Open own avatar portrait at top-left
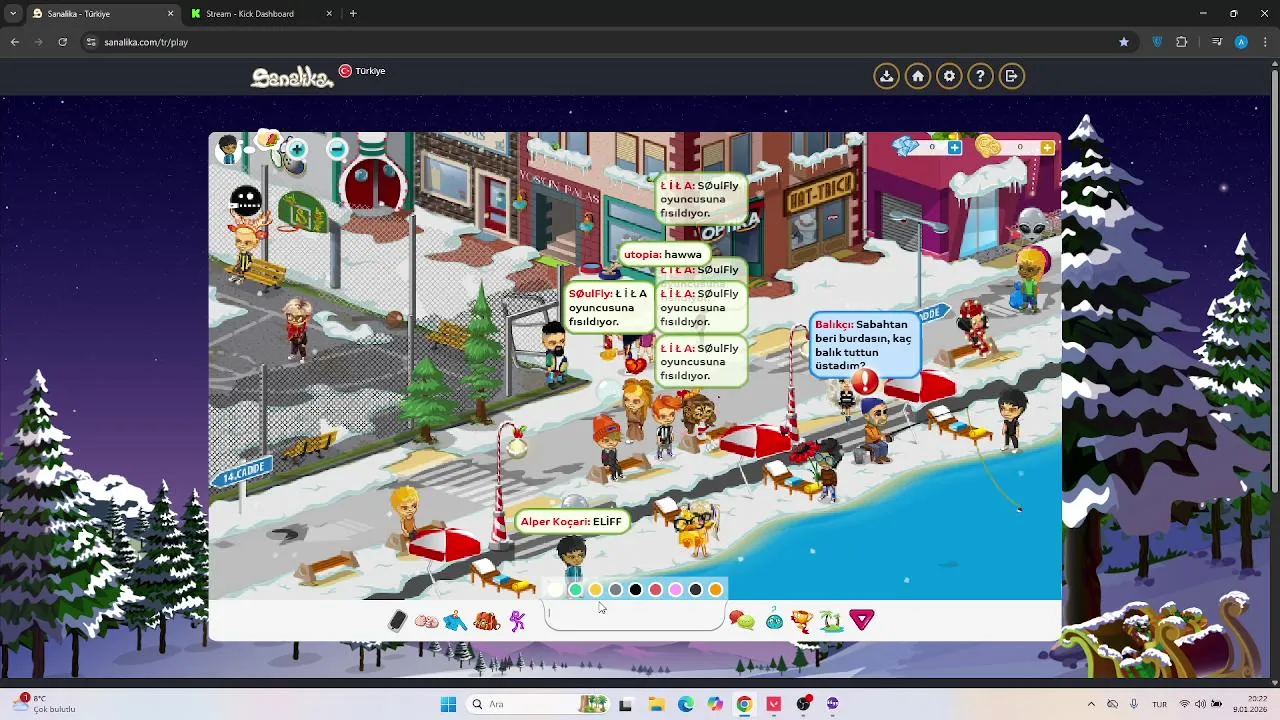 (229, 150)
